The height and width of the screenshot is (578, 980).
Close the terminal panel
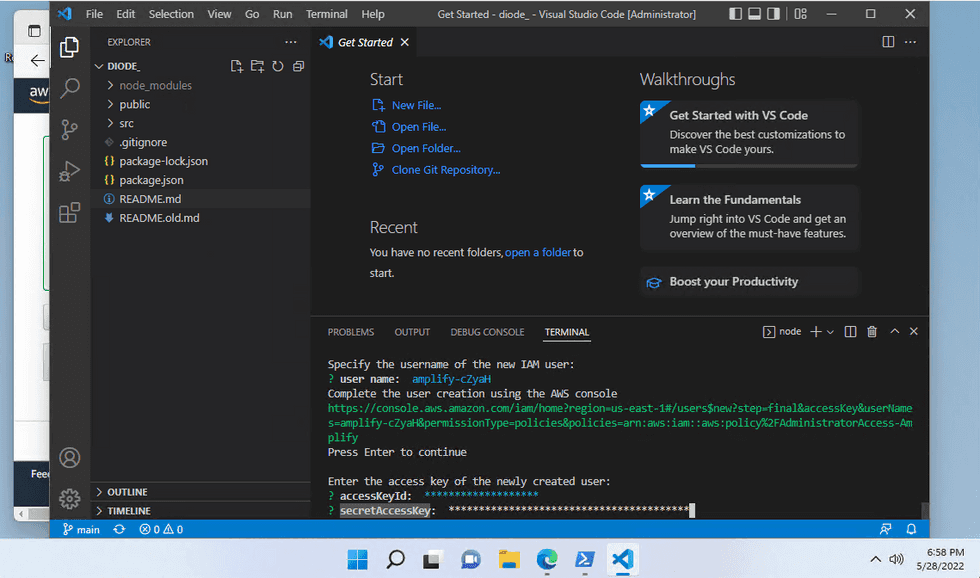[x=914, y=331]
